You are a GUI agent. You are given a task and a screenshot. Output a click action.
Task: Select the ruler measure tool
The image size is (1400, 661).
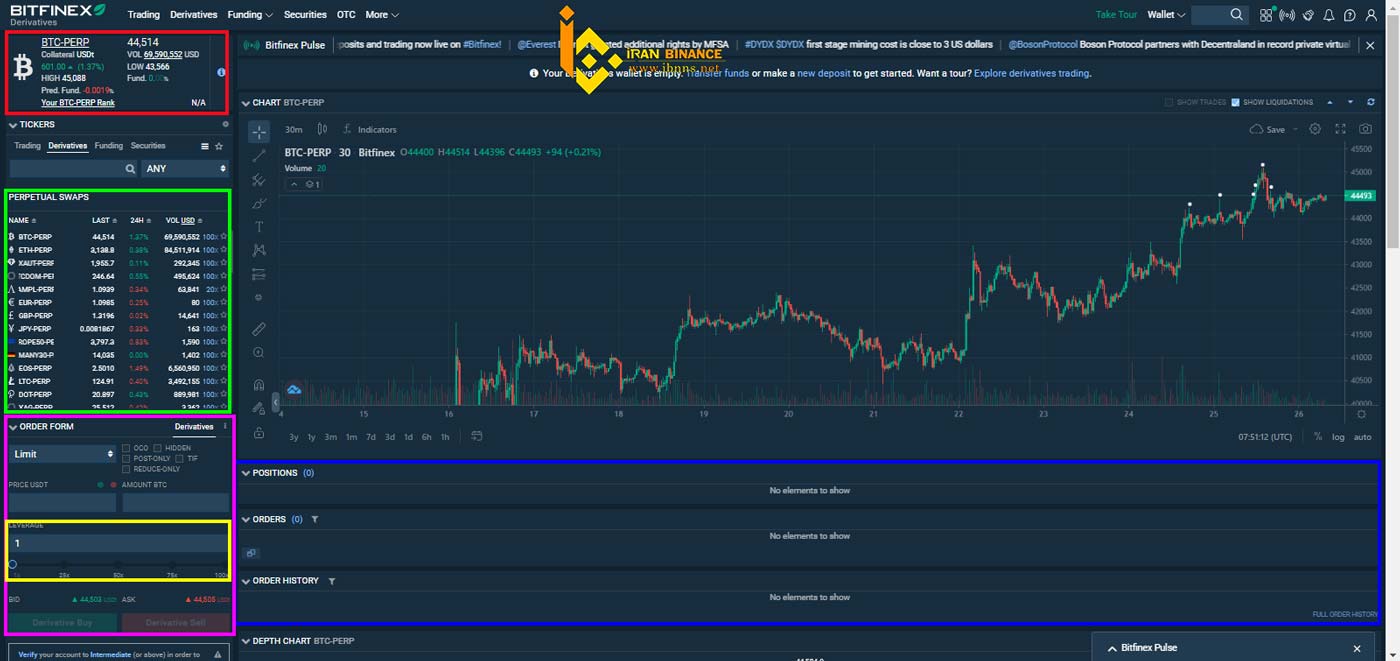point(259,329)
